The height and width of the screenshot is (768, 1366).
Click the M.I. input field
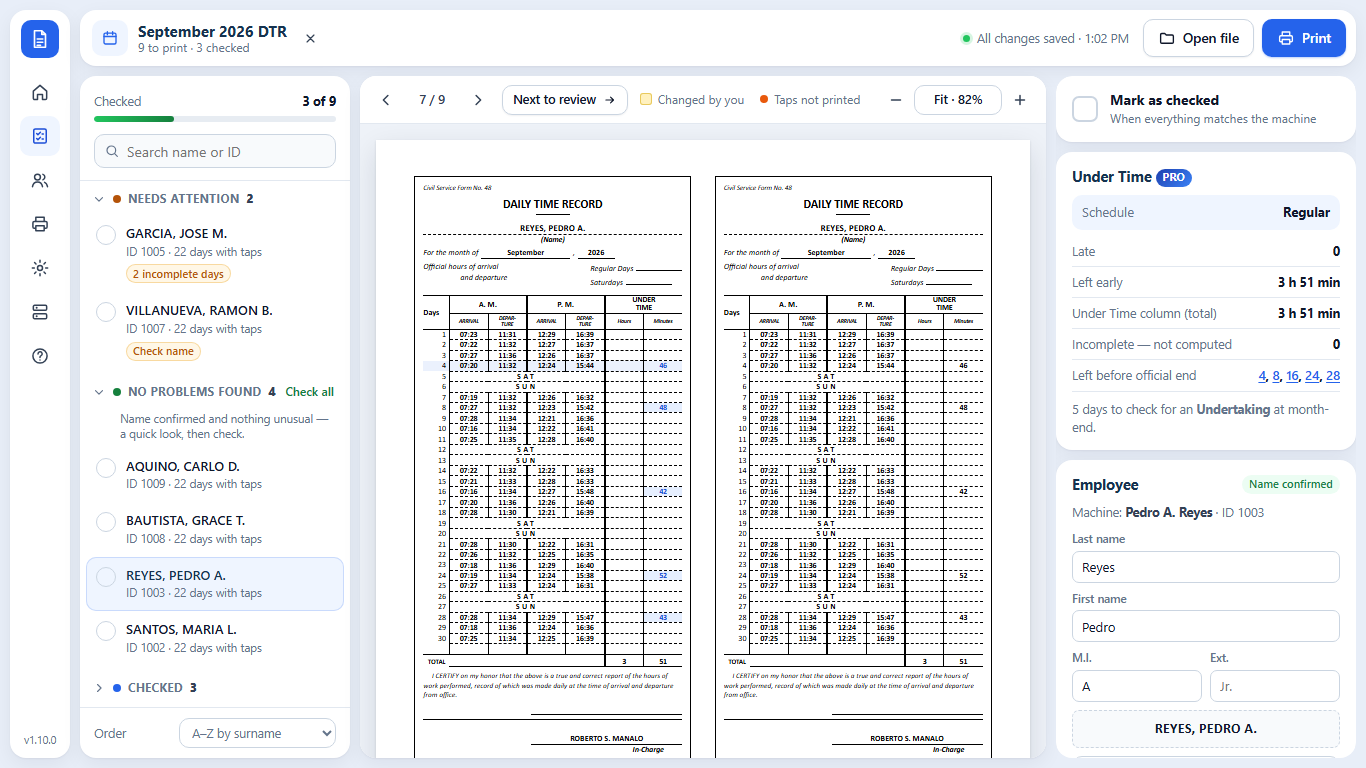pyautogui.click(x=1137, y=686)
